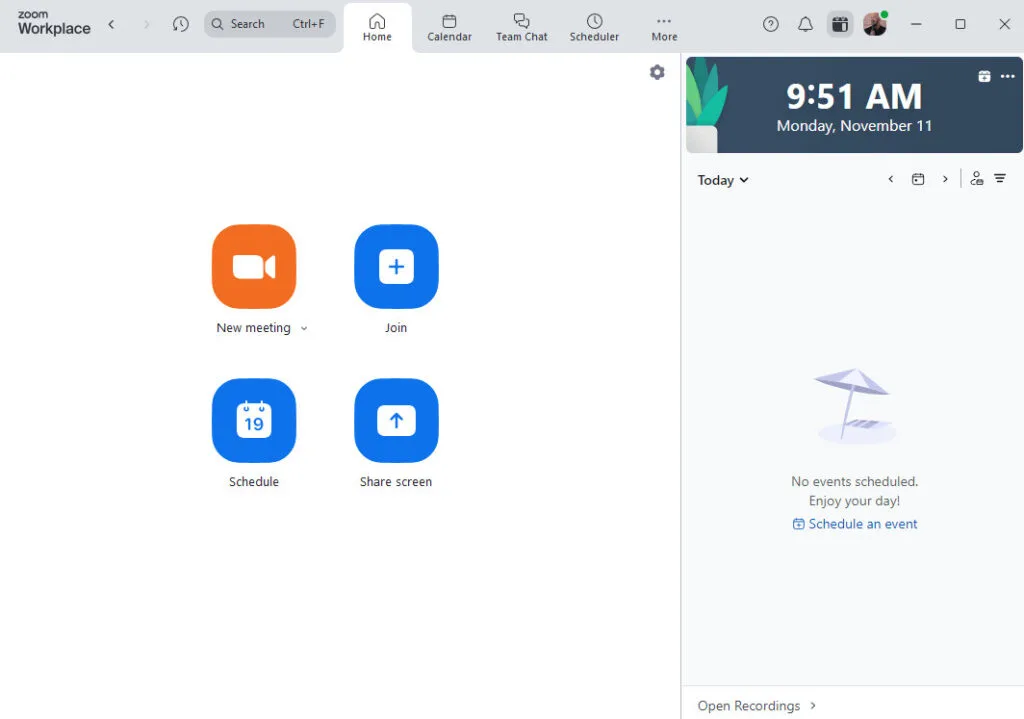Switch to the Team Chat tab
Image resolution: width=1024 pixels, height=719 pixels.
coord(521,27)
